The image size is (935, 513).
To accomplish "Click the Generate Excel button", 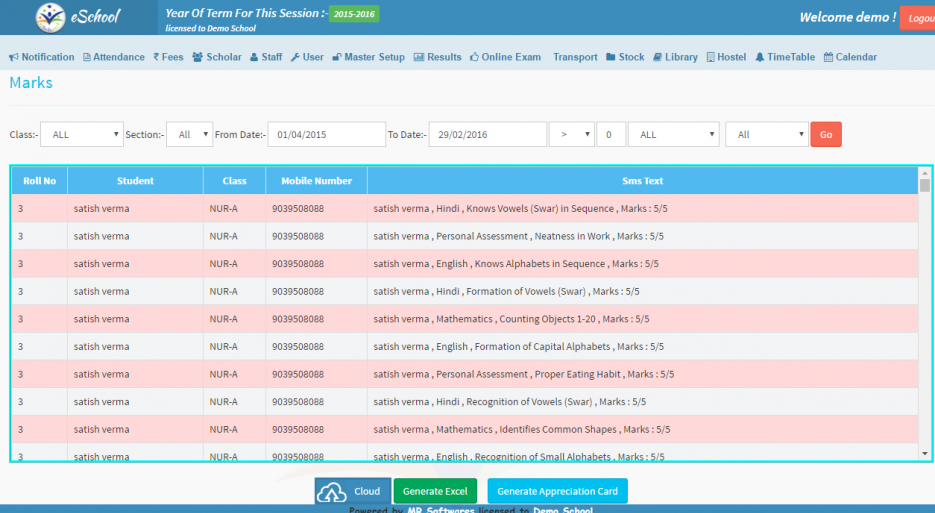I will 434,491.
